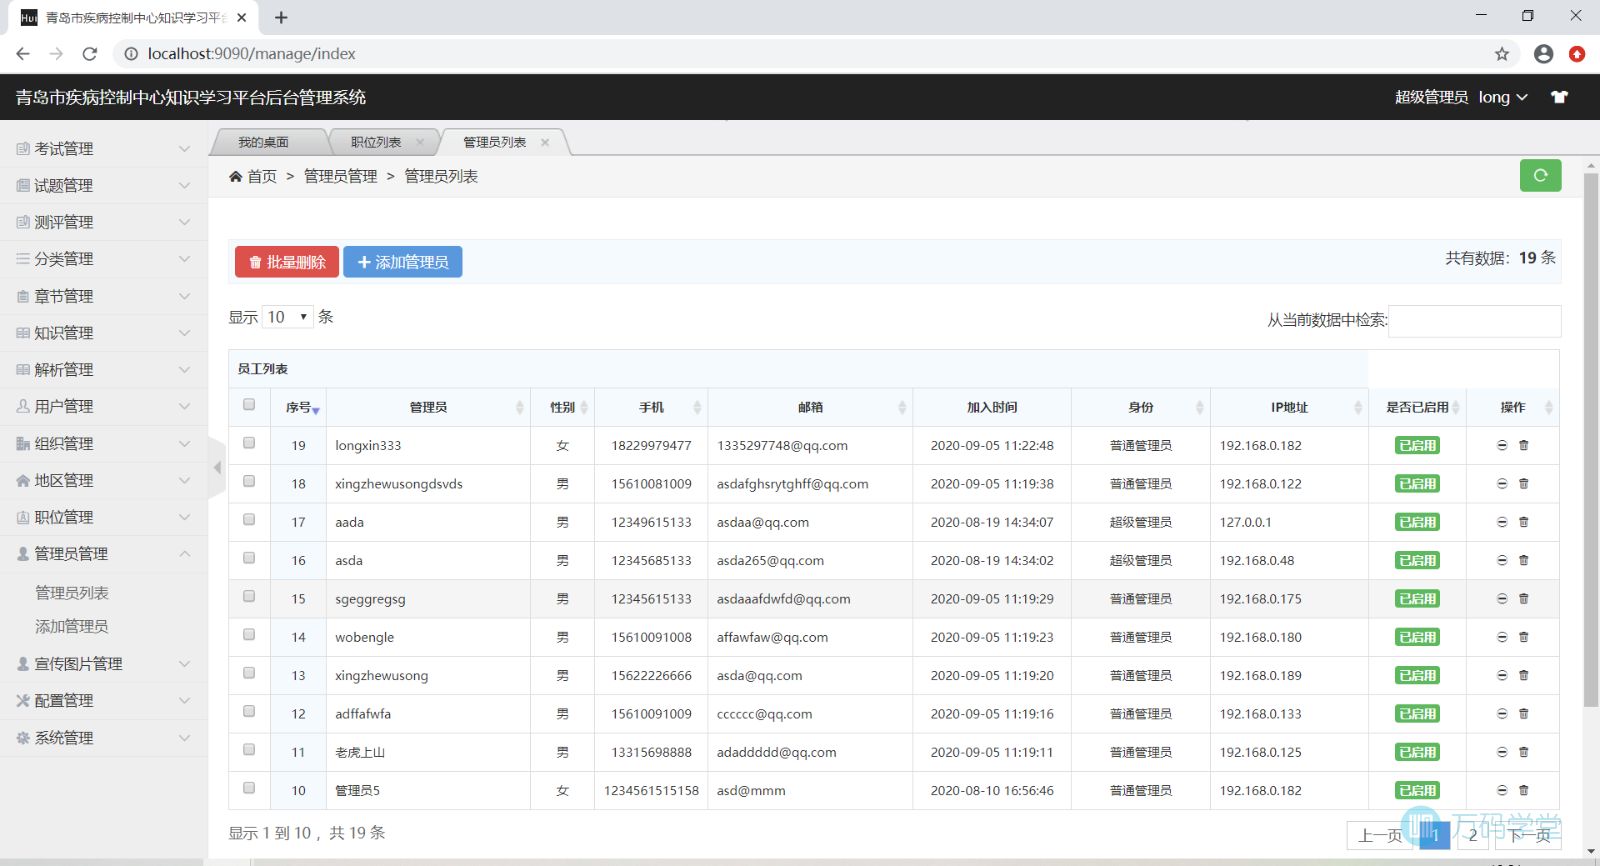The image size is (1600, 866).
Task: Go back with the browser back arrow
Action: pyautogui.click(x=23, y=54)
